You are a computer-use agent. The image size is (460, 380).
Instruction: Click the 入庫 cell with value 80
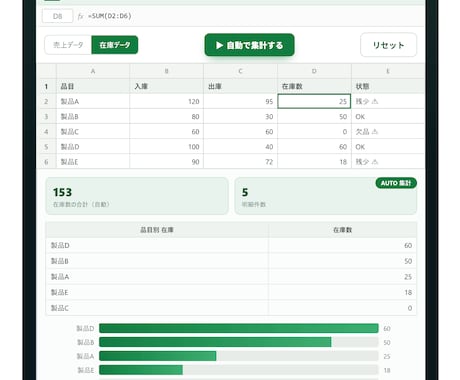tap(167, 117)
